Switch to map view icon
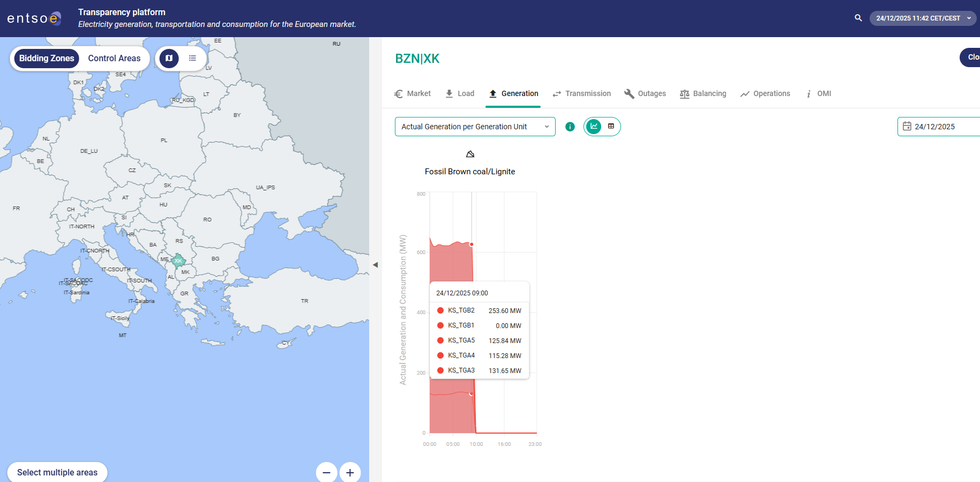Viewport: 980px width, 482px height. [169, 58]
